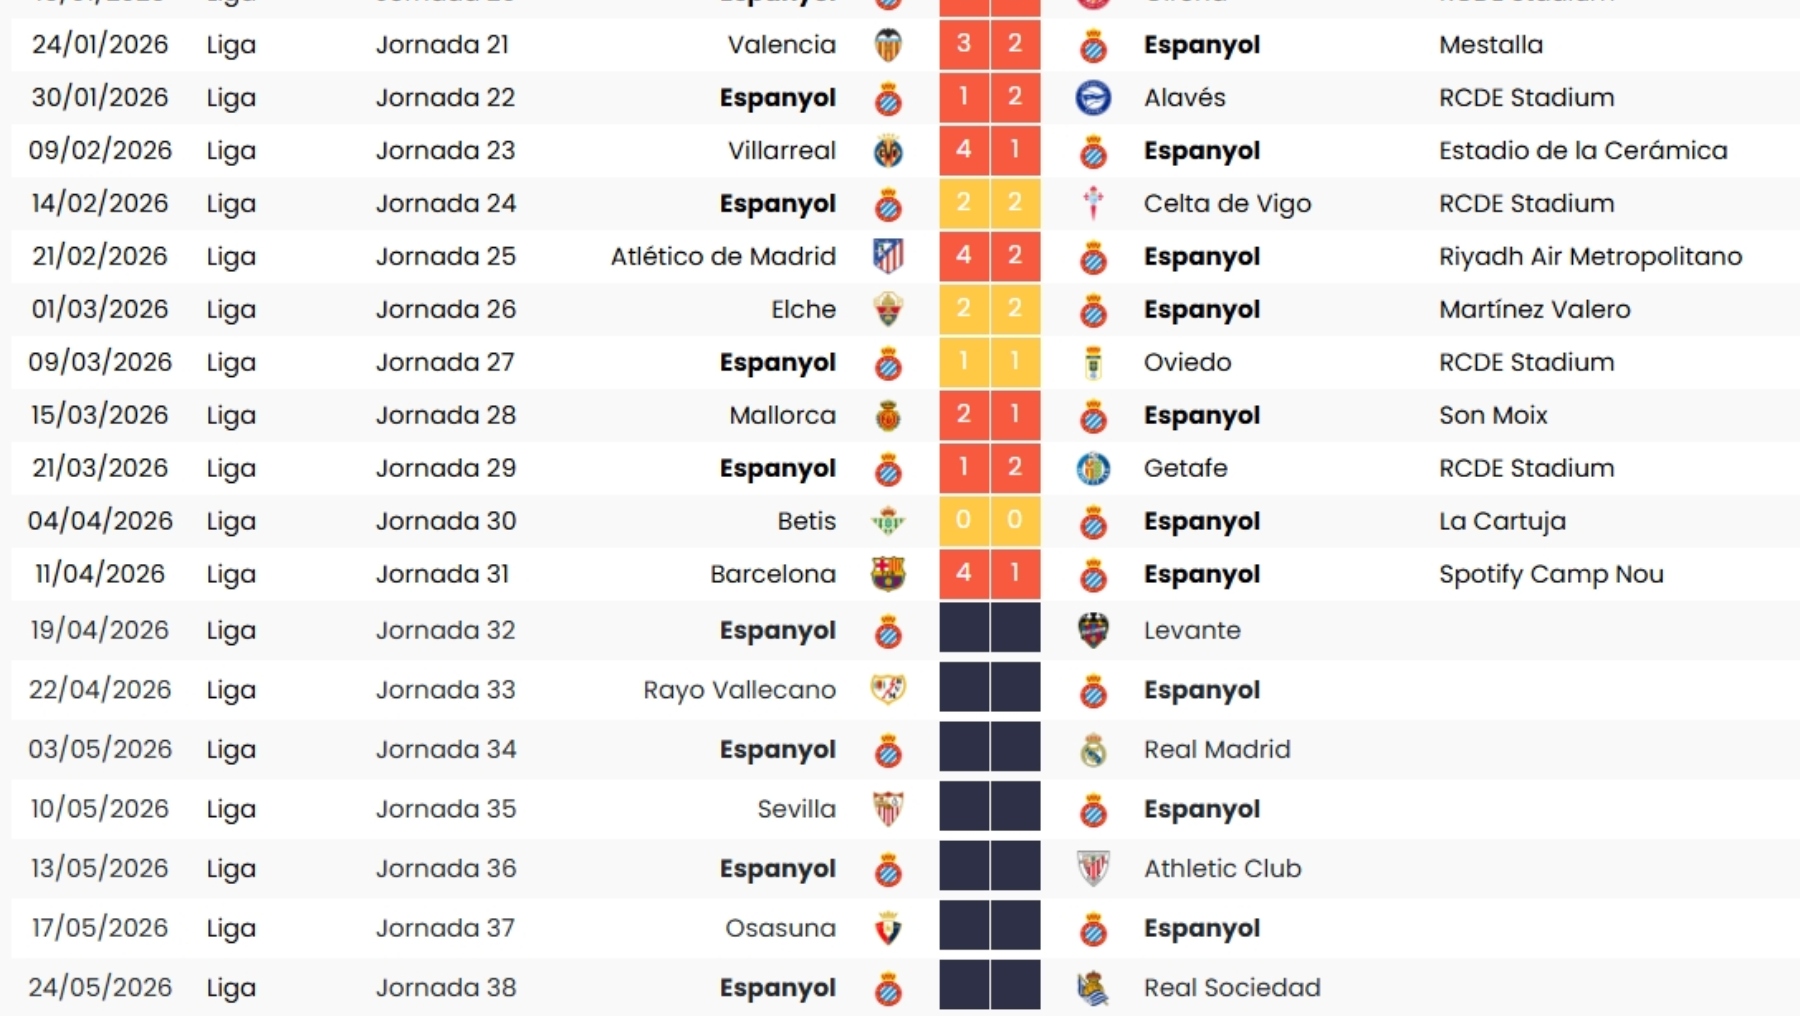Image resolution: width=1800 pixels, height=1016 pixels.
Task: Click the Villarreal crest in Jornada 23
Action: pyautogui.click(x=890, y=150)
